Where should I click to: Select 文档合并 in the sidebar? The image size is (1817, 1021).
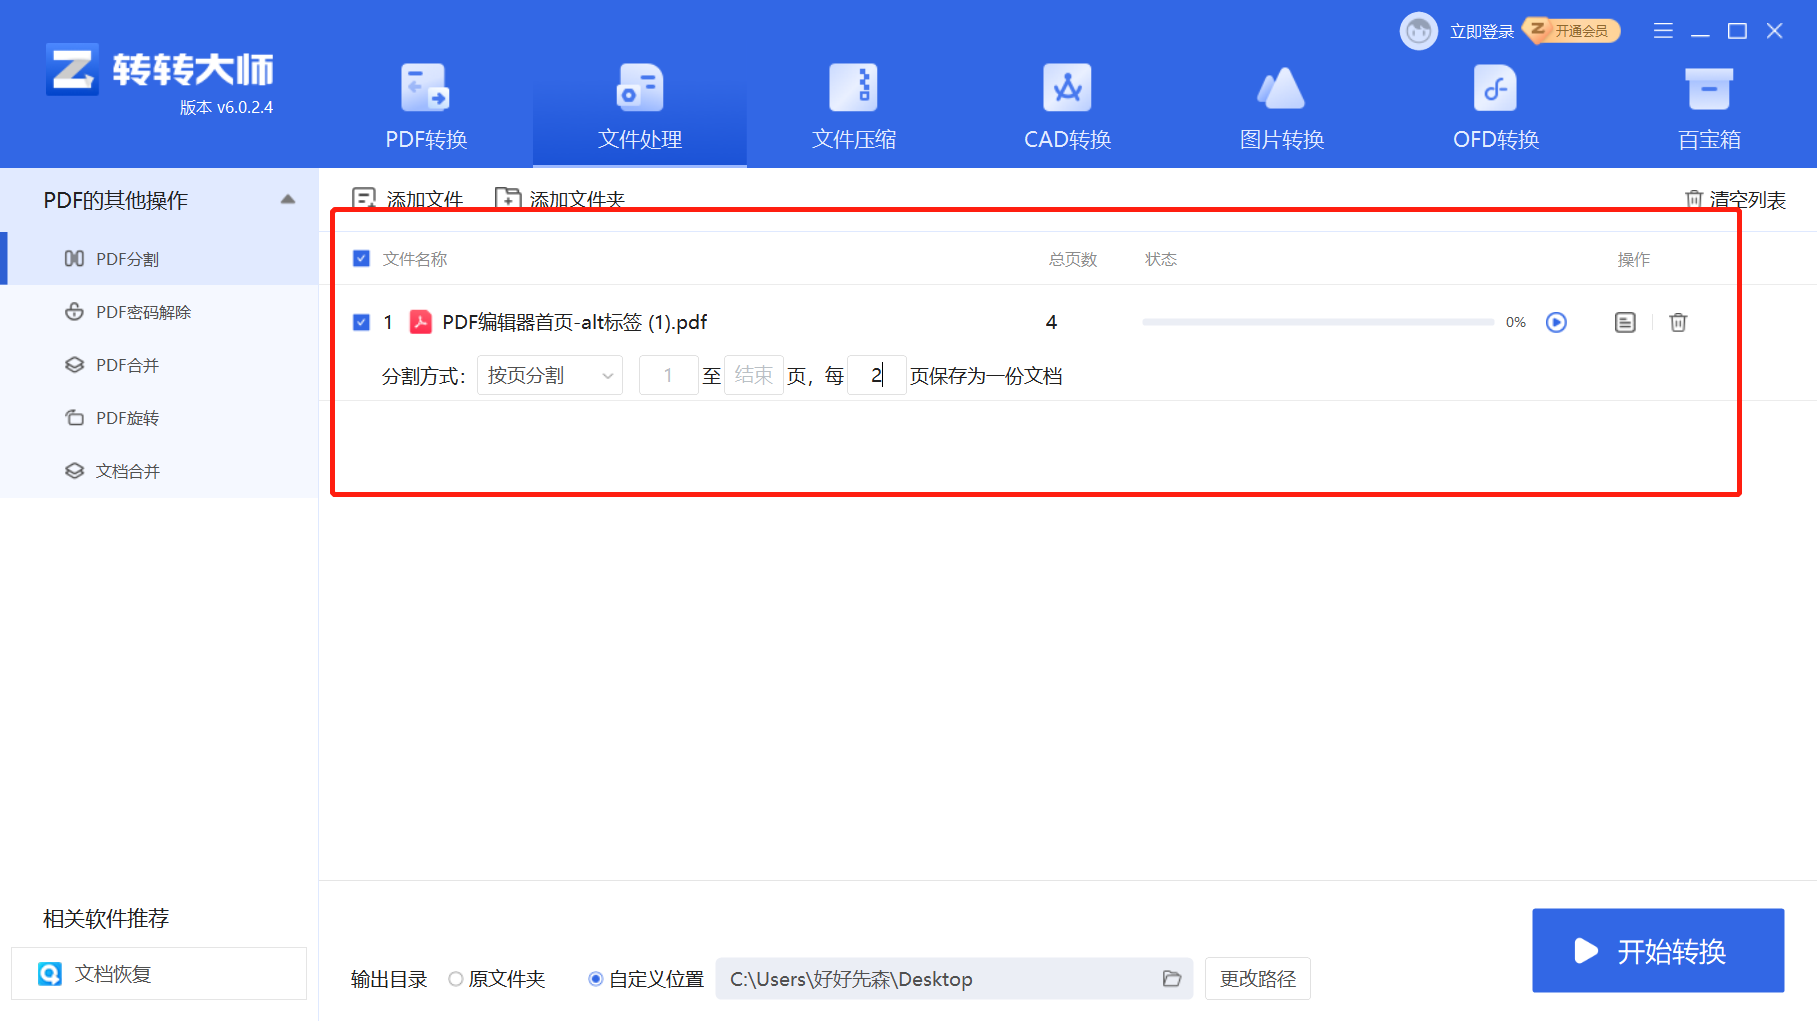coord(160,471)
